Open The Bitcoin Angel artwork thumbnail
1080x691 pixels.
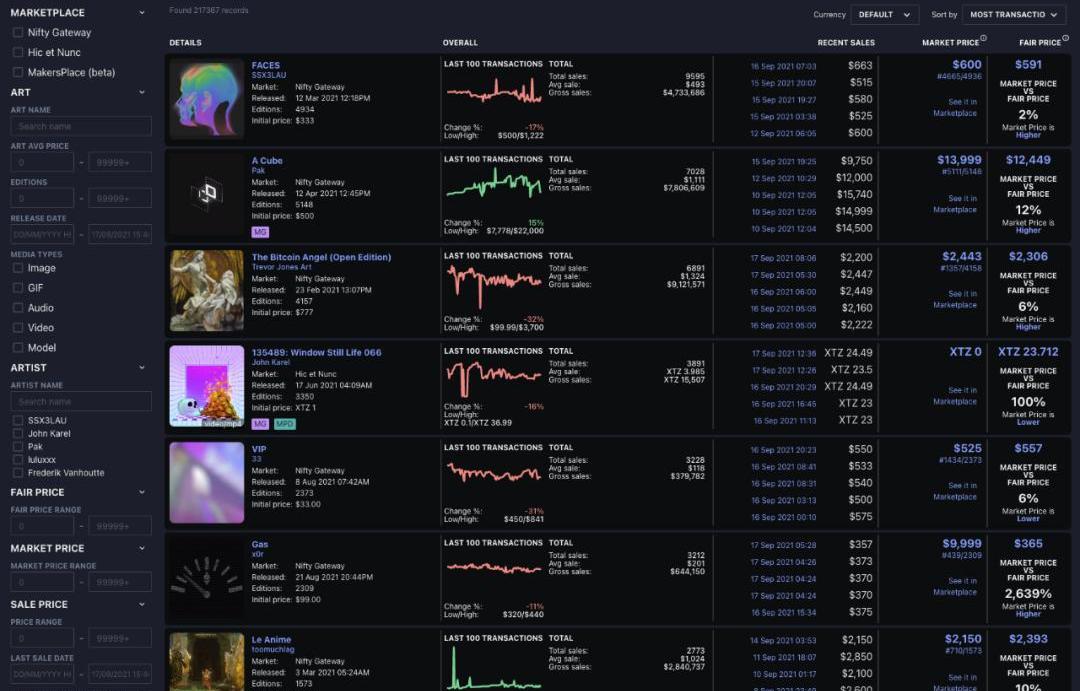(207, 290)
